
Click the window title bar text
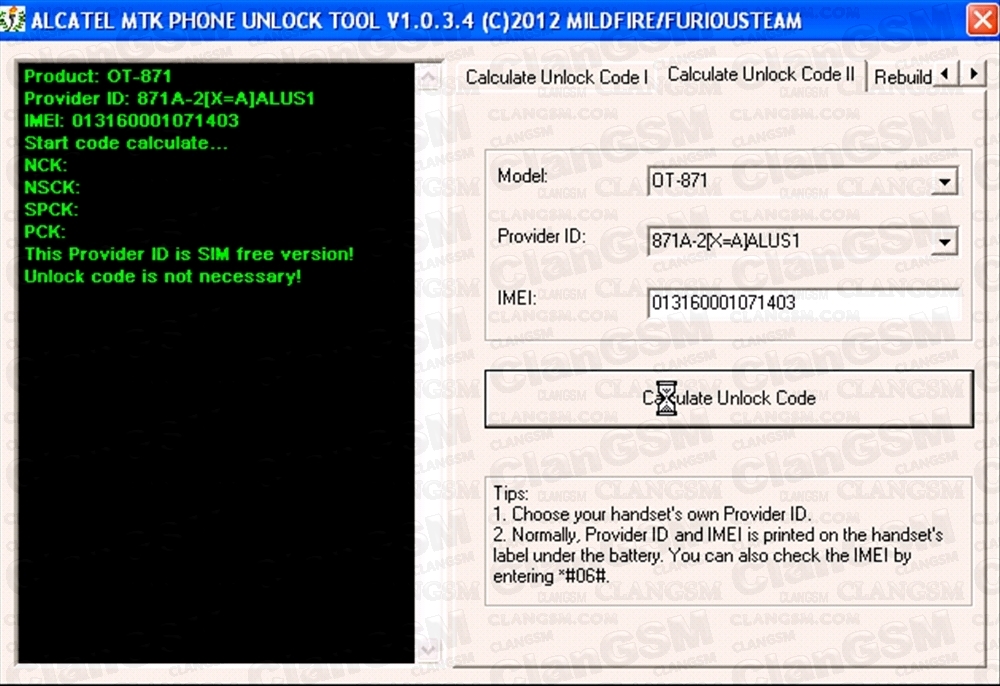point(416,20)
